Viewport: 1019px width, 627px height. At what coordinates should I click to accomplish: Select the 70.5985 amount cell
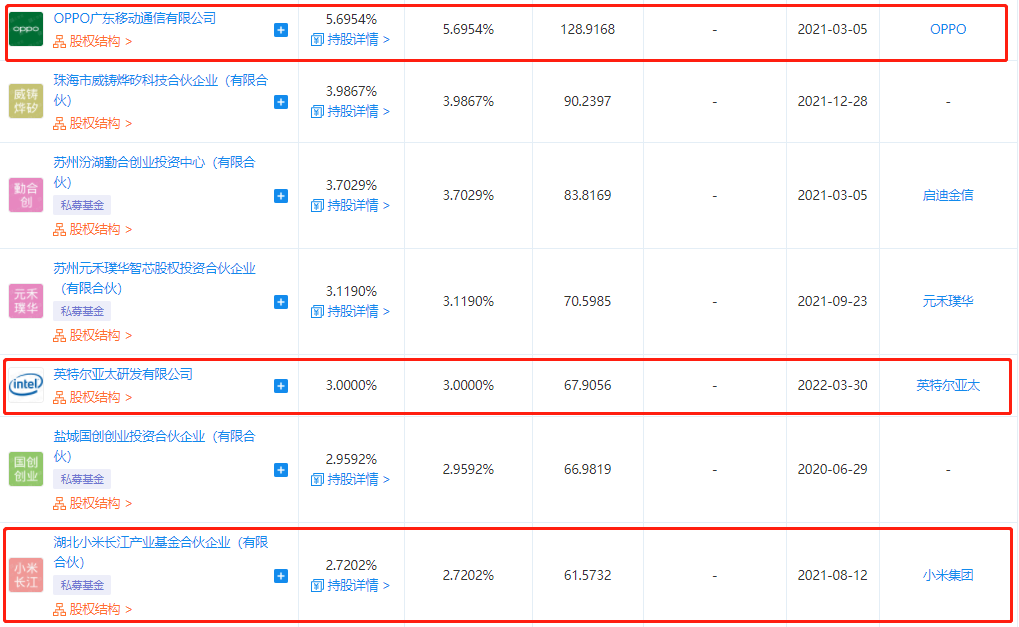click(587, 301)
